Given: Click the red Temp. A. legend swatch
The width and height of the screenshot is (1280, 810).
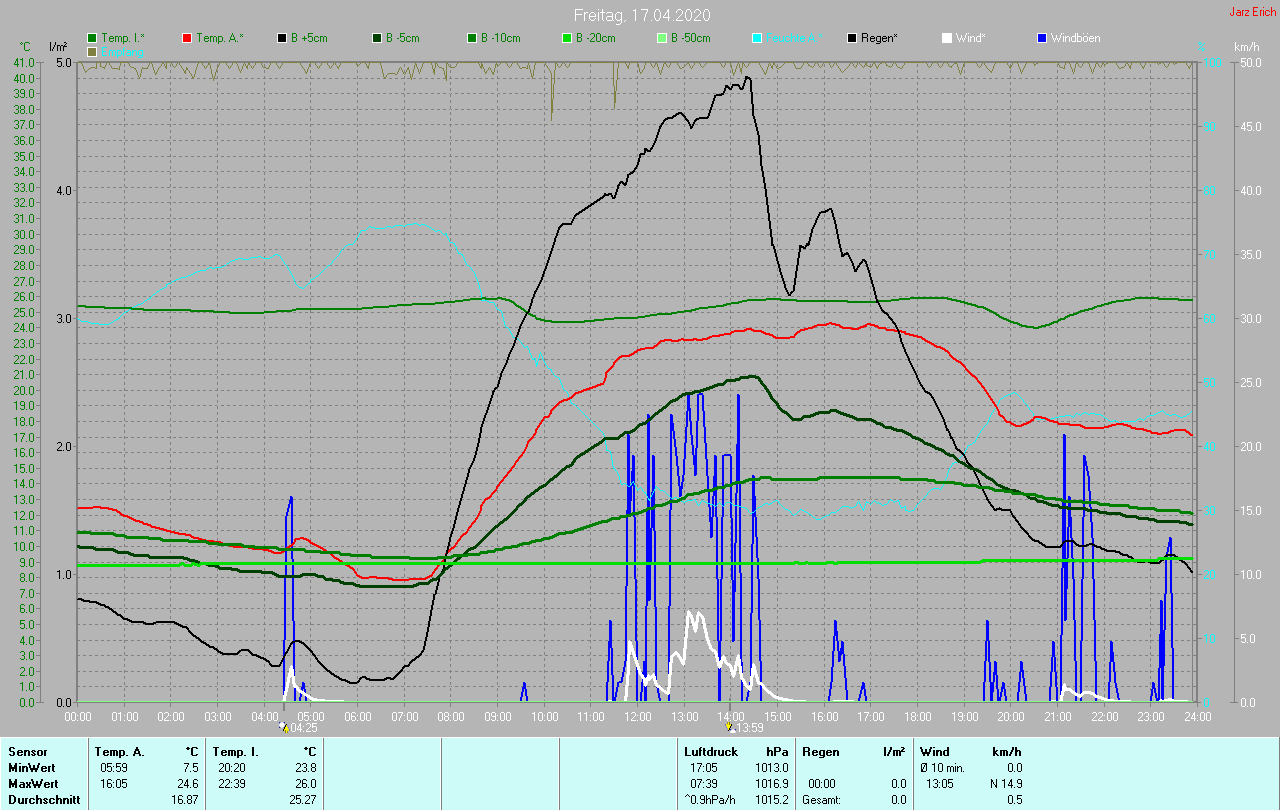Looking at the screenshot, I should (187, 38).
